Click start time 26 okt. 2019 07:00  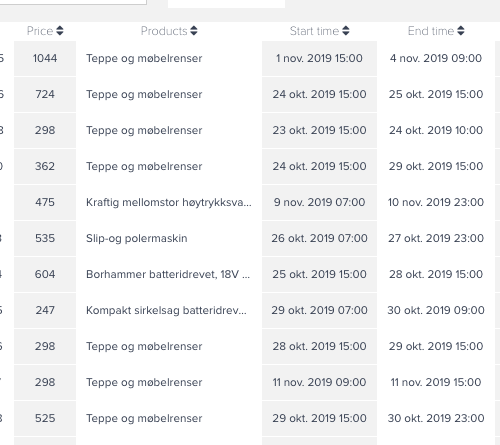click(319, 238)
